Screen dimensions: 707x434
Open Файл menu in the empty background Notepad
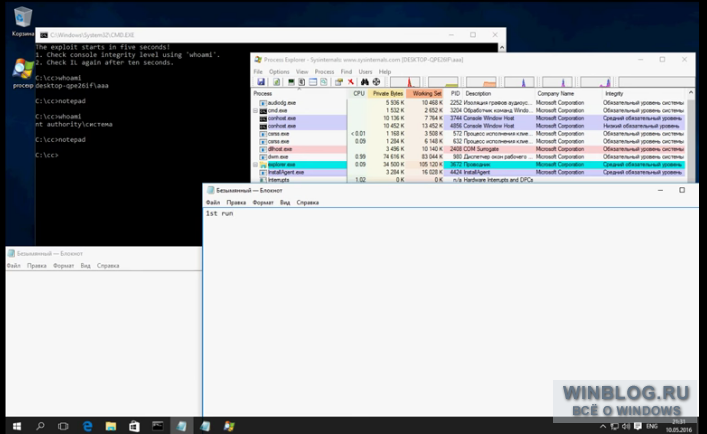(x=14, y=265)
